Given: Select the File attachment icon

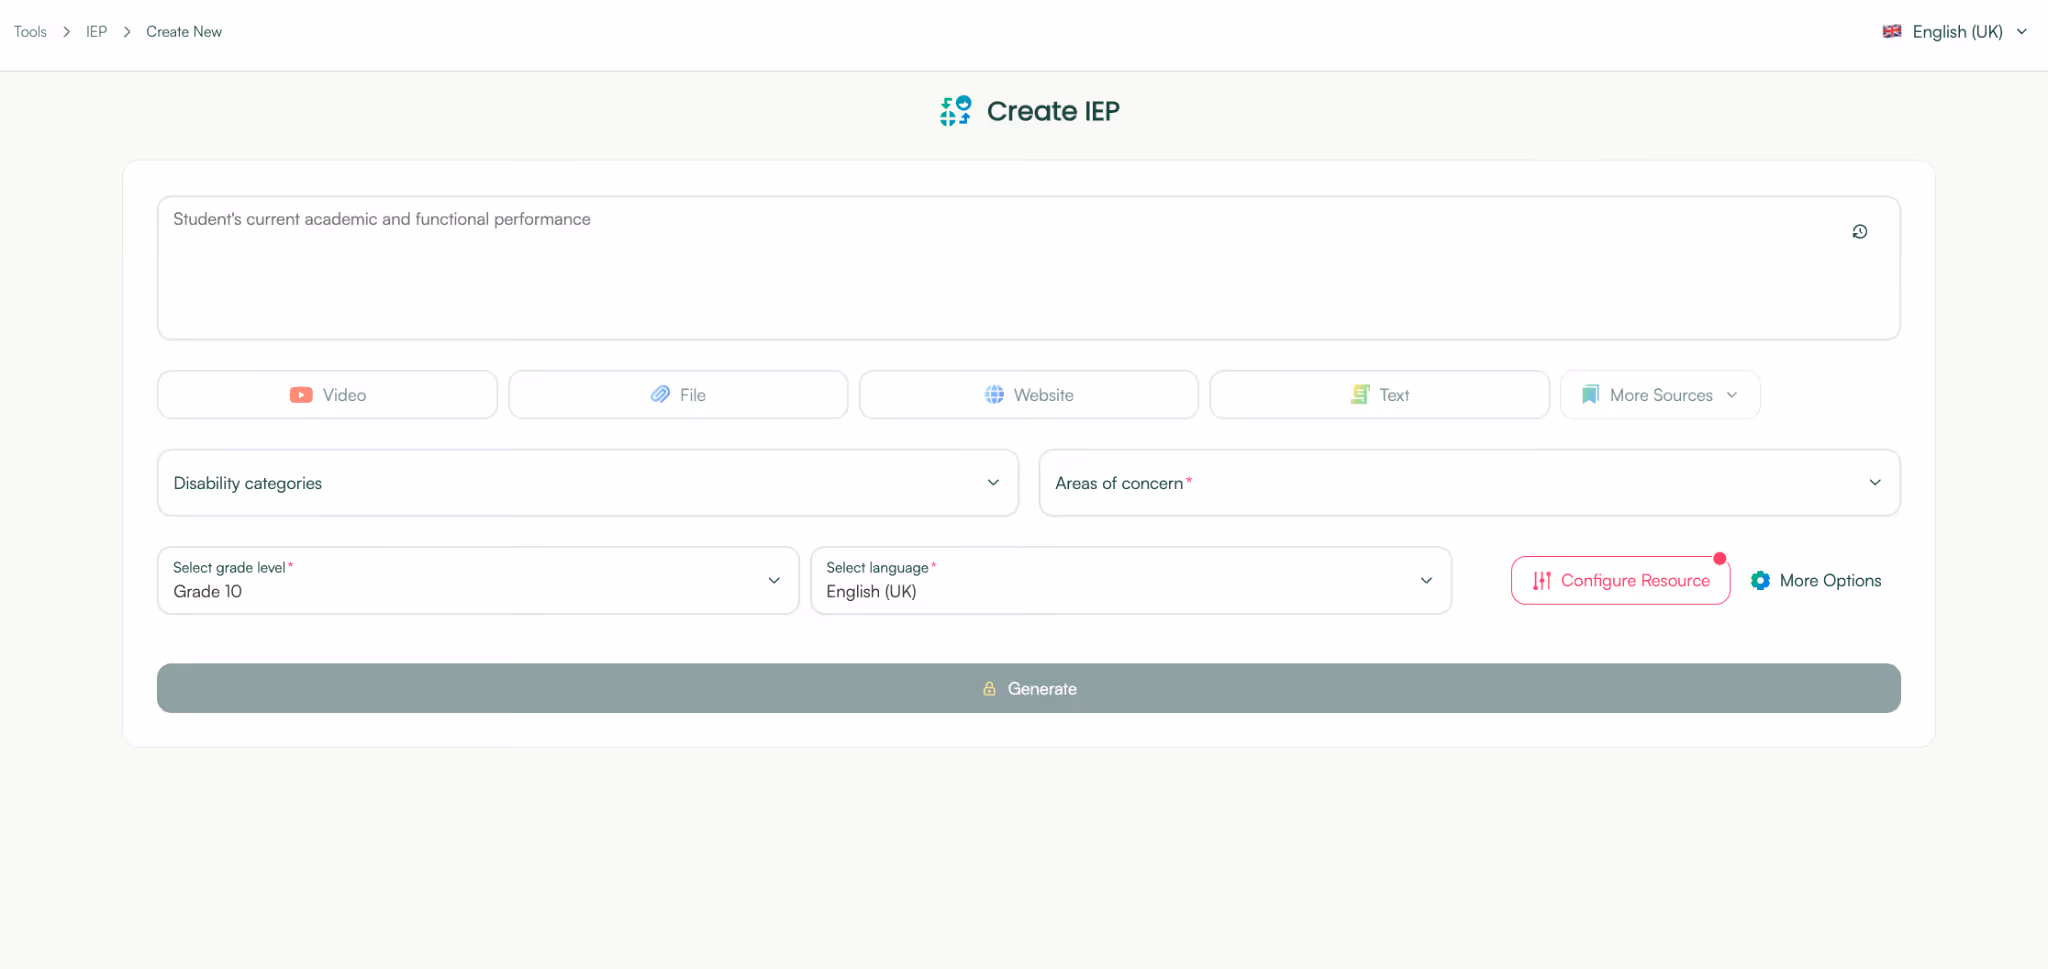Looking at the screenshot, I should click(660, 394).
